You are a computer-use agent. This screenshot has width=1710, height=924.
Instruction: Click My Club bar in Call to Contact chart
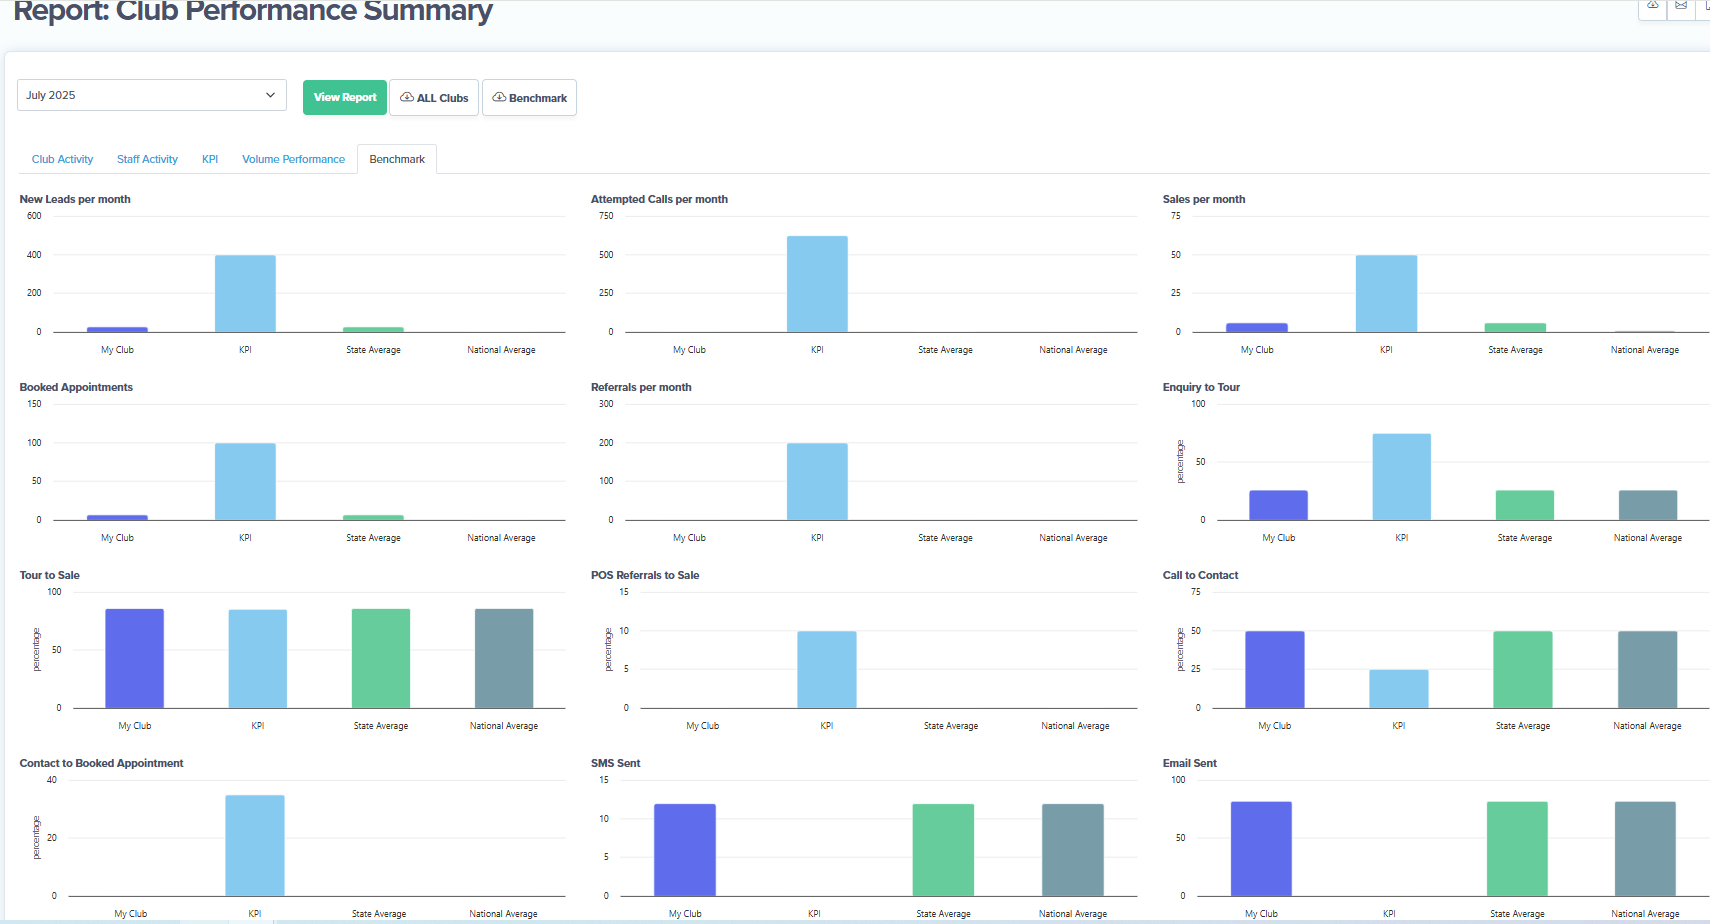click(x=1275, y=670)
